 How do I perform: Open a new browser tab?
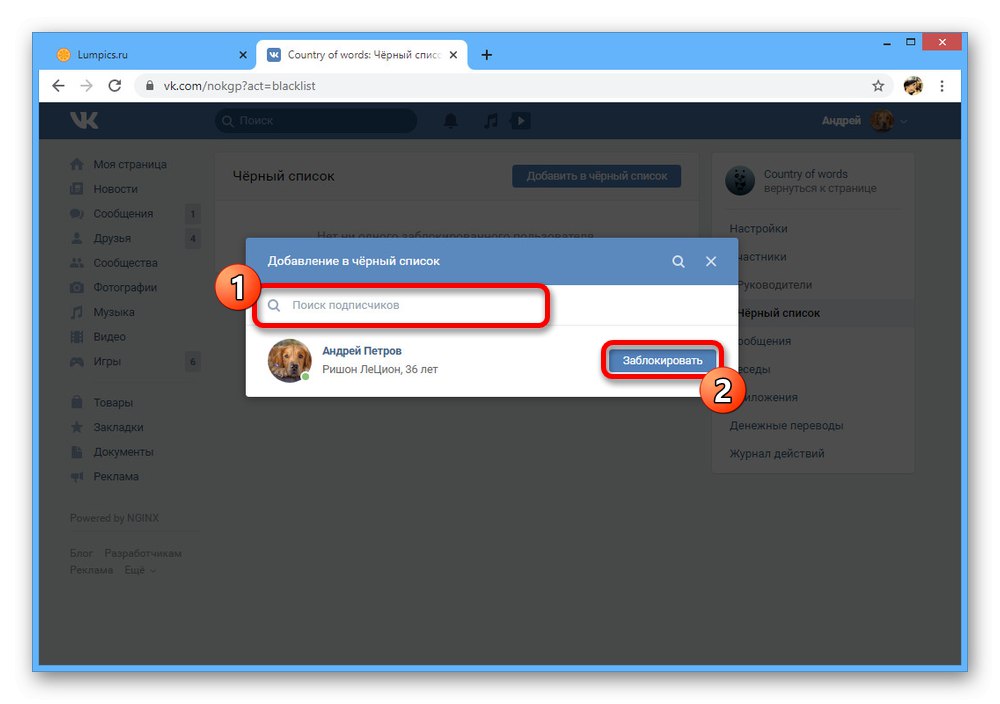point(487,55)
